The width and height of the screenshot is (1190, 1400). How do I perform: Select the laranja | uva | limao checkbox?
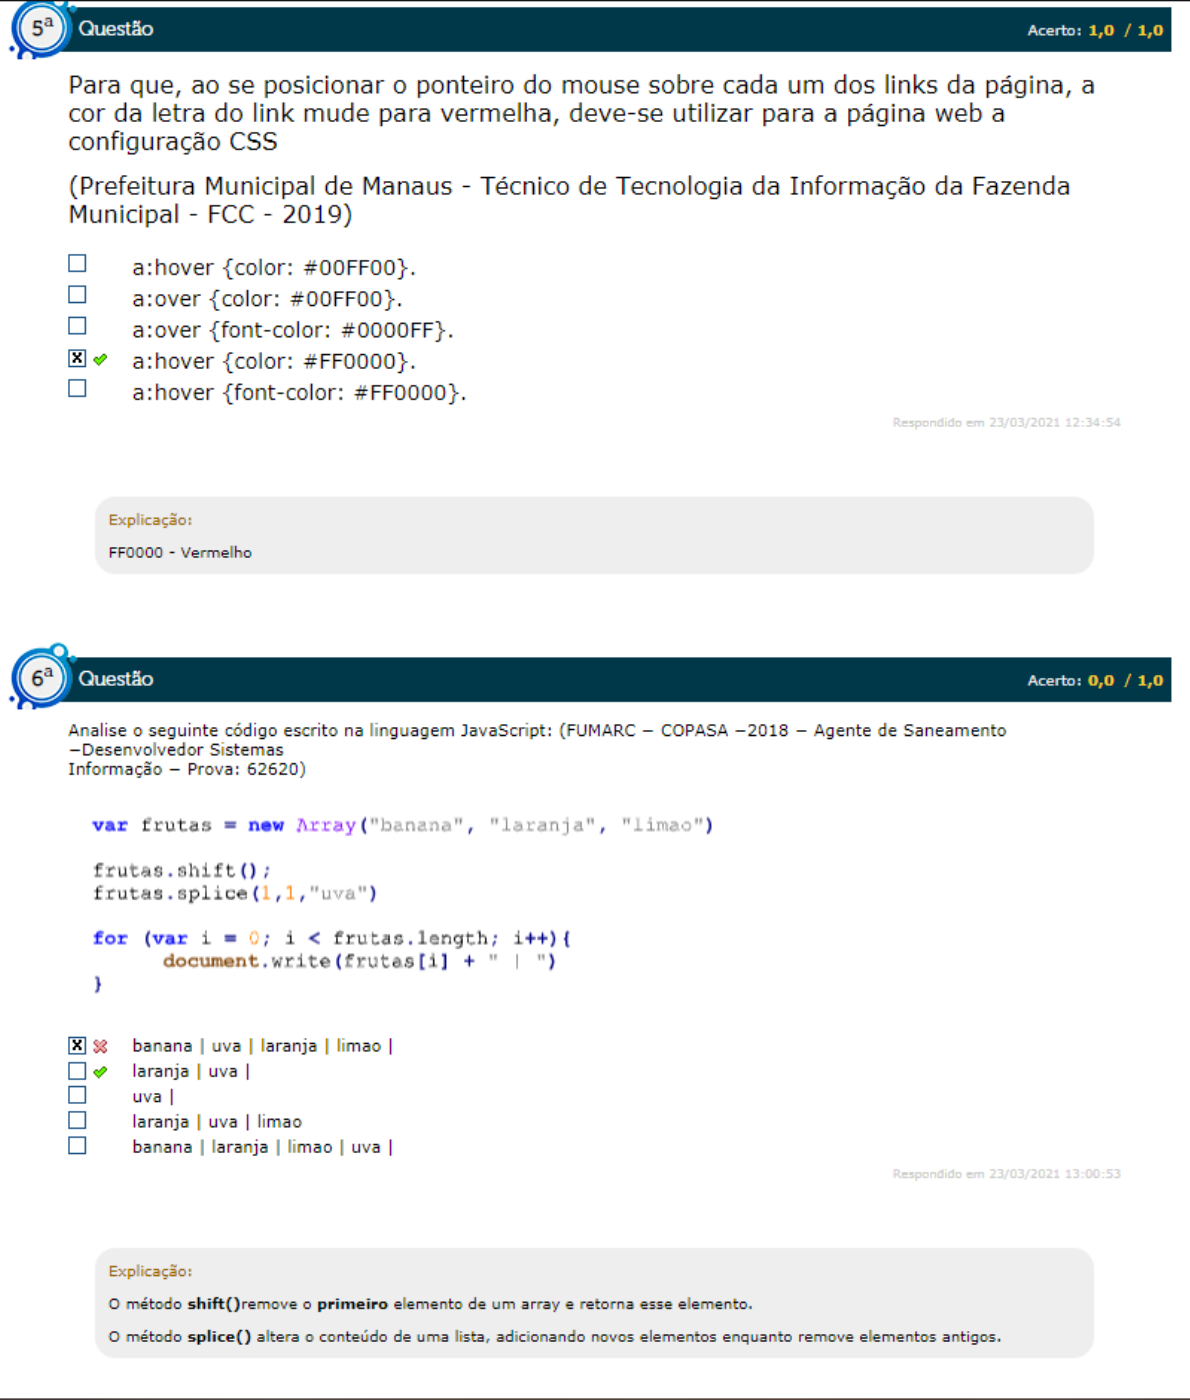click(x=77, y=1121)
